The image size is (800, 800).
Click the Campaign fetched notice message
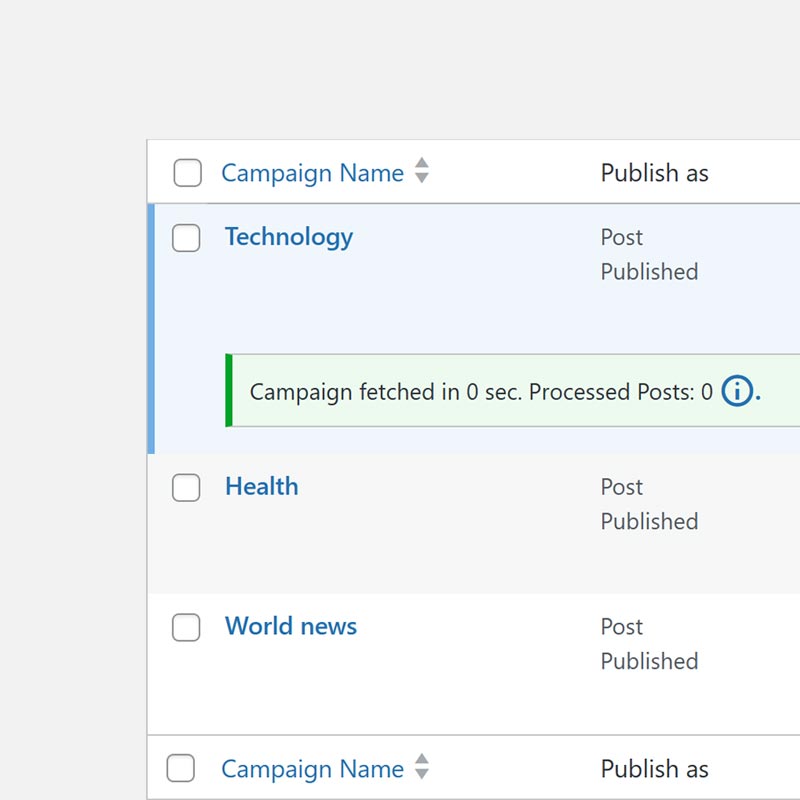[480, 392]
